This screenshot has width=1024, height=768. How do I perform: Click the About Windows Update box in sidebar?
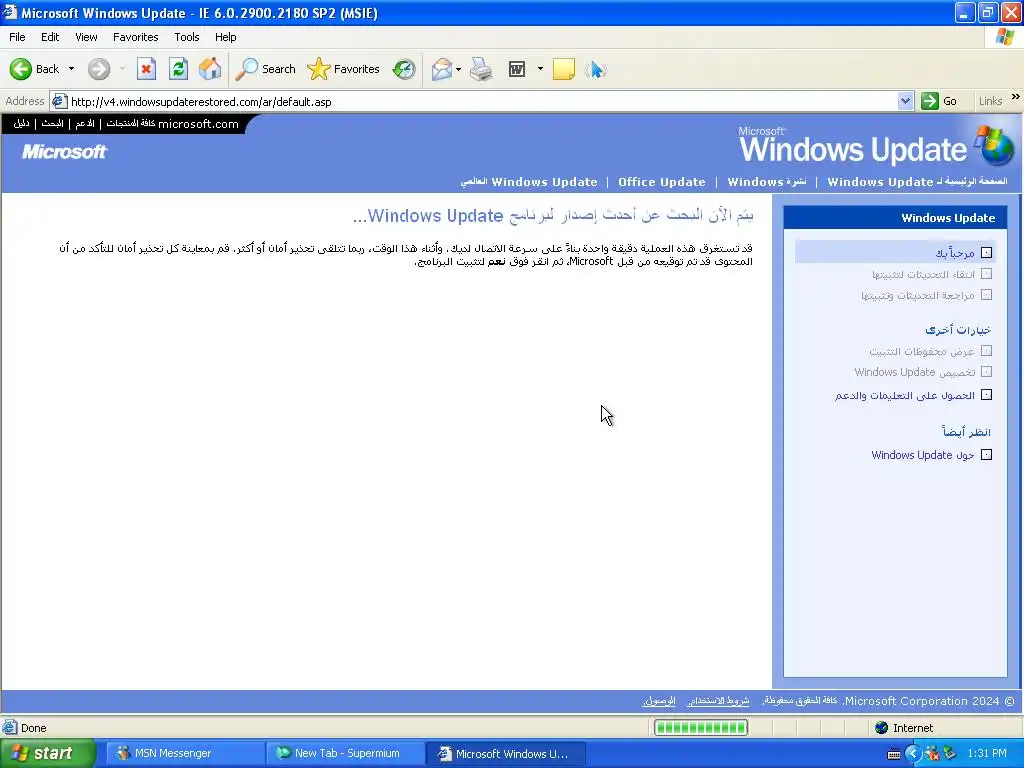tap(986, 455)
